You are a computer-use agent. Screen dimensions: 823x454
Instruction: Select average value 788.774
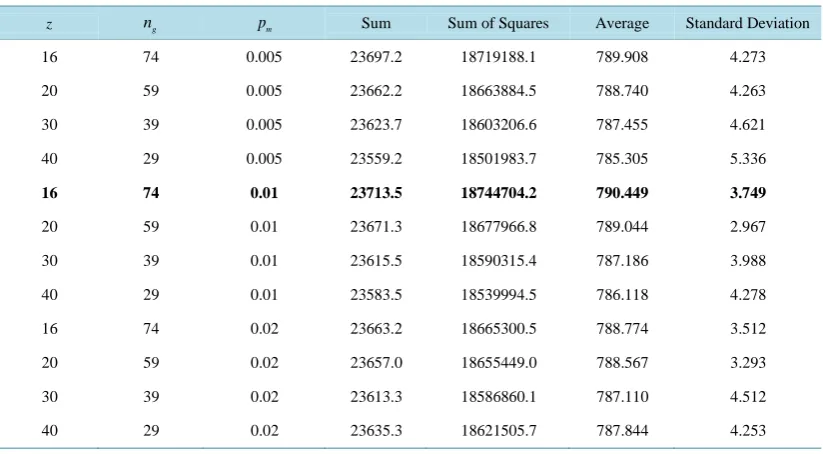pyautogui.click(x=622, y=329)
